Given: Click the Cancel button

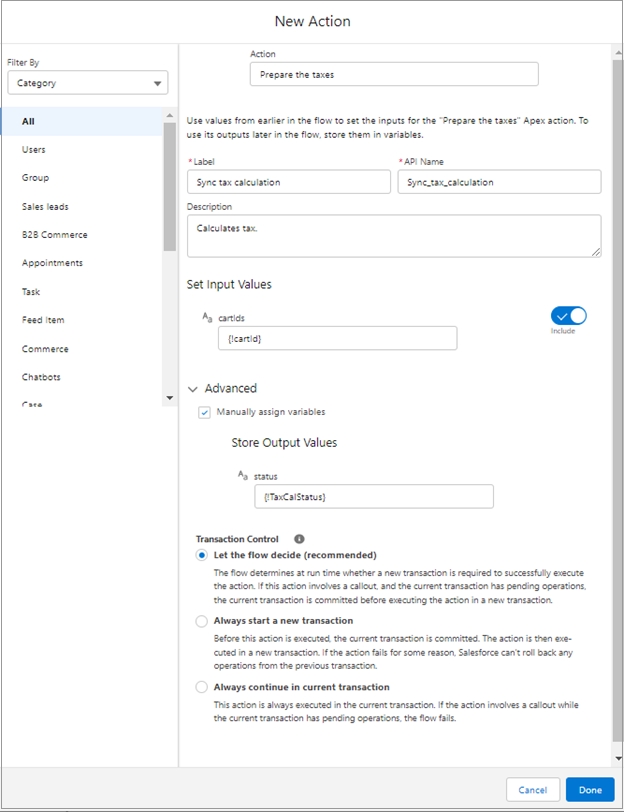Looking at the screenshot, I should (533, 790).
